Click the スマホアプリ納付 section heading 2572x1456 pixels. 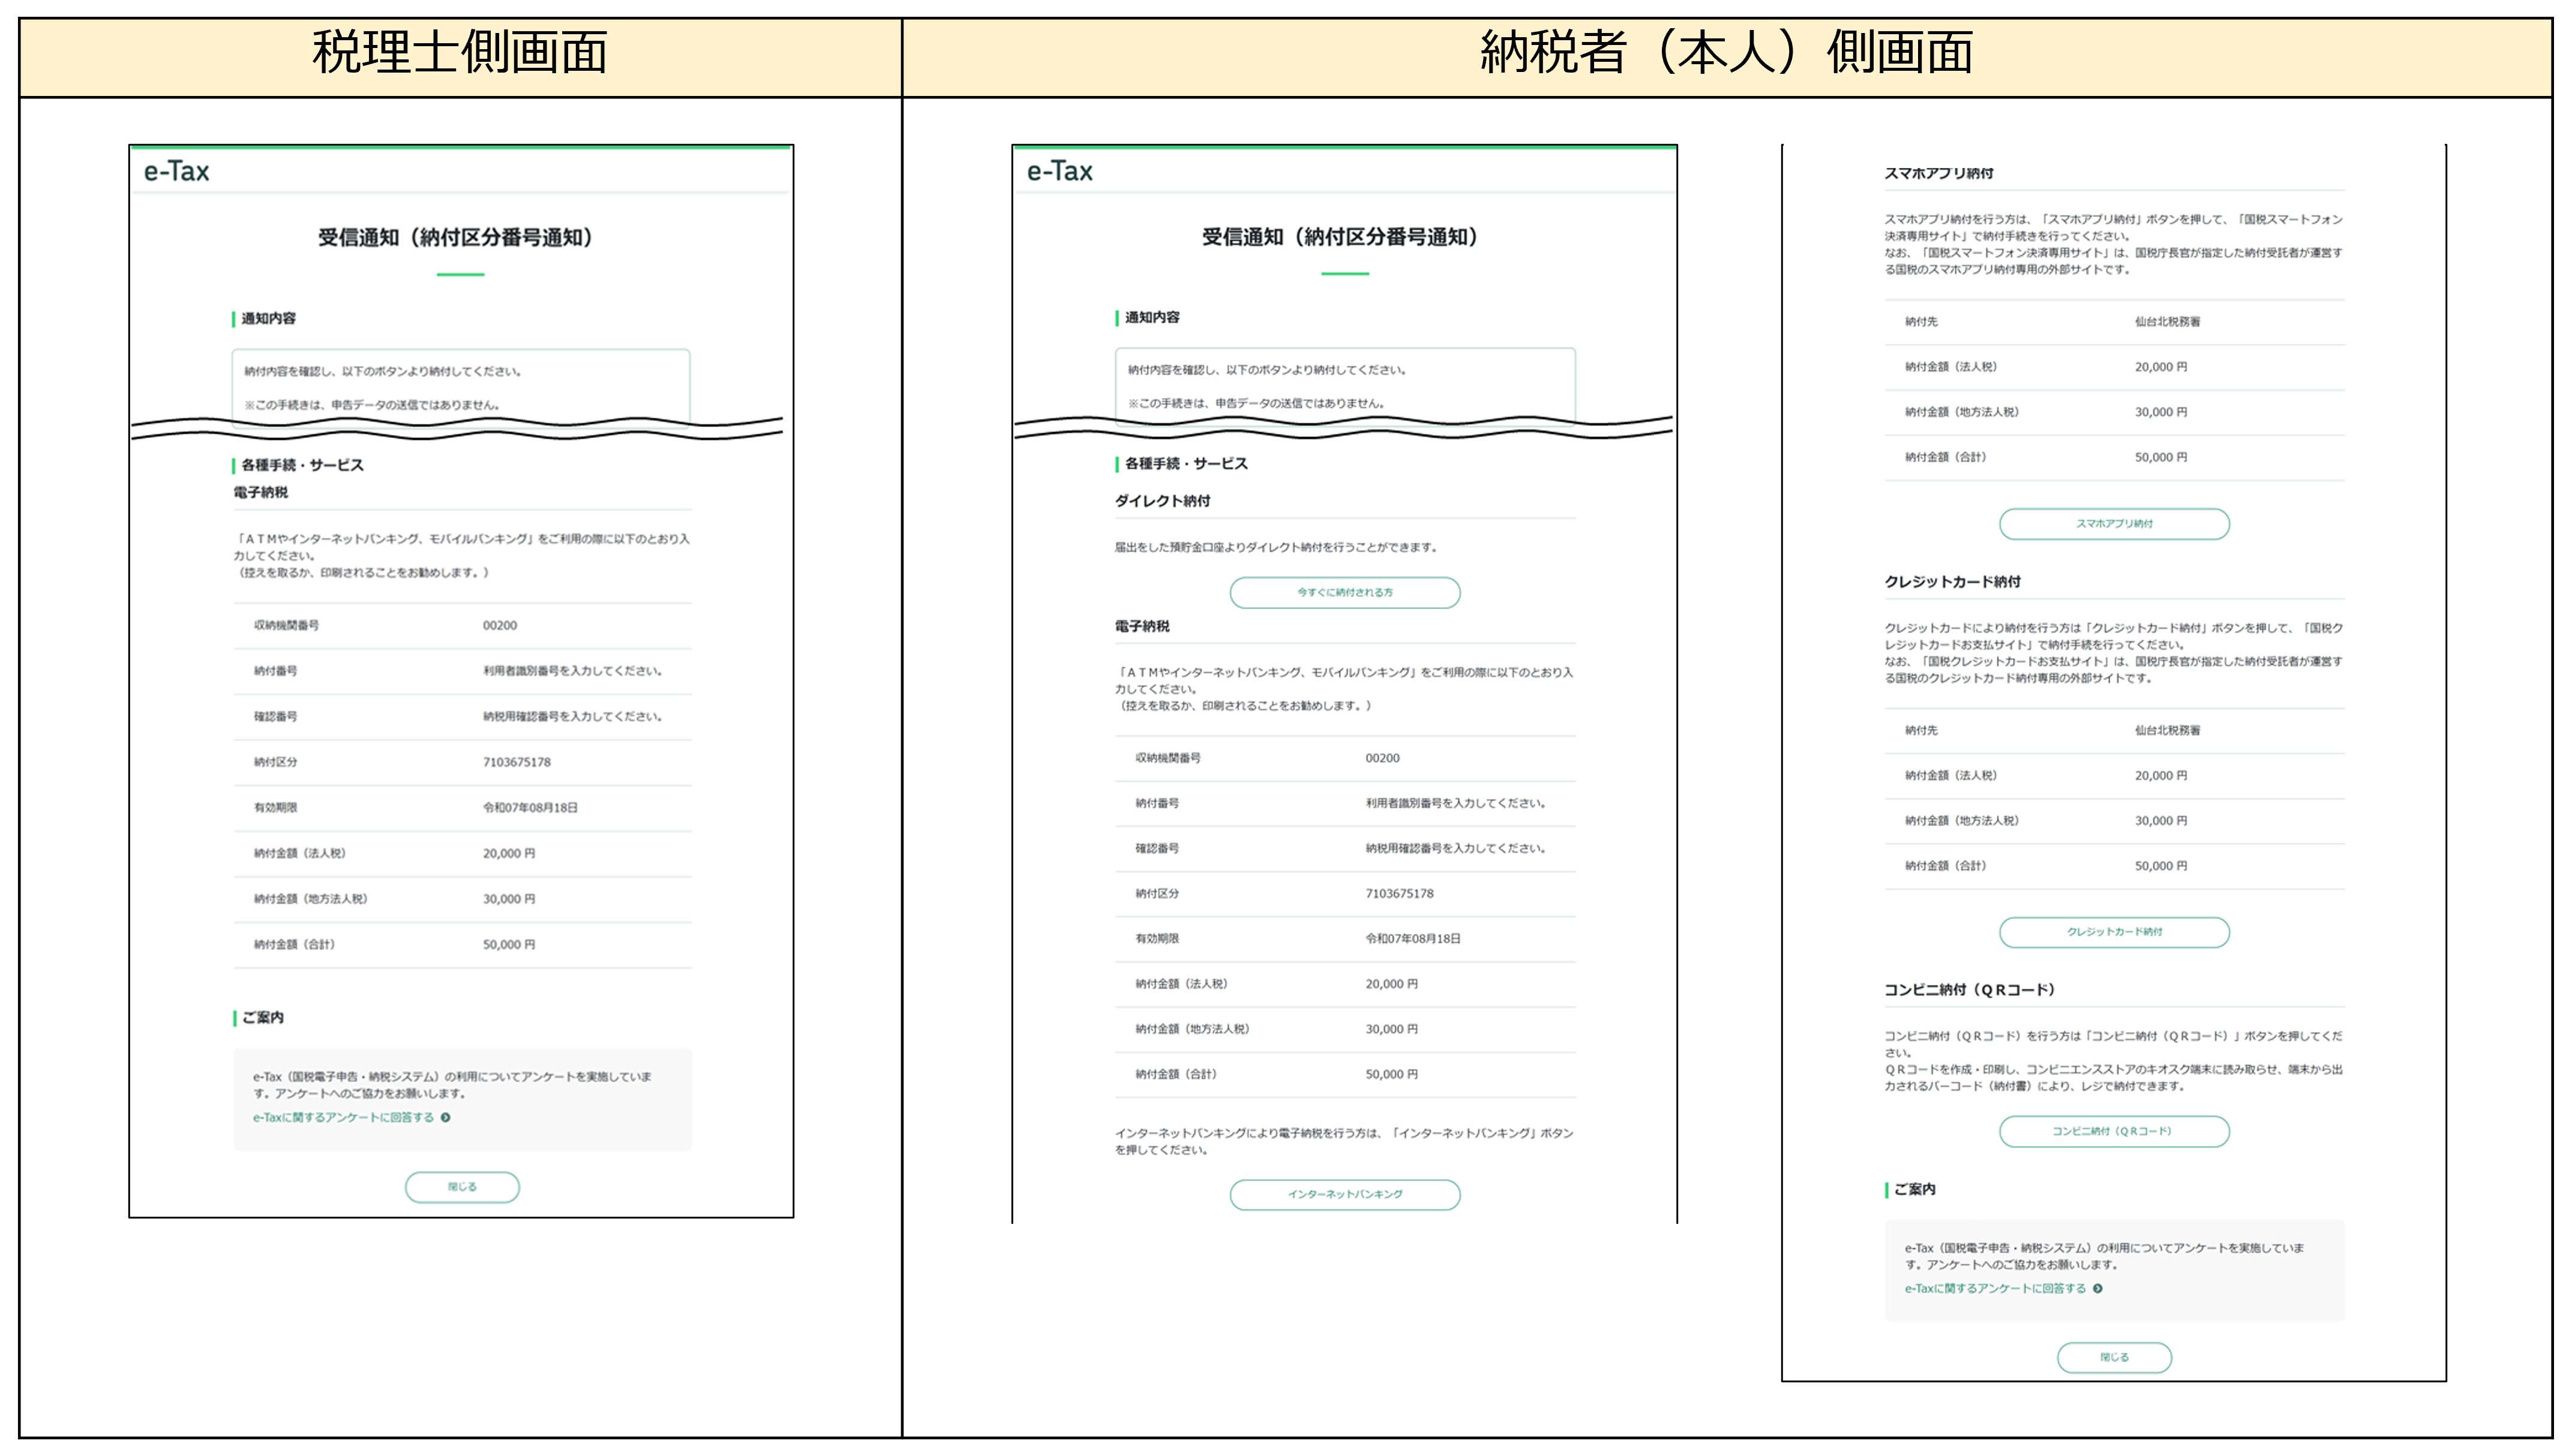pos(1939,174)
